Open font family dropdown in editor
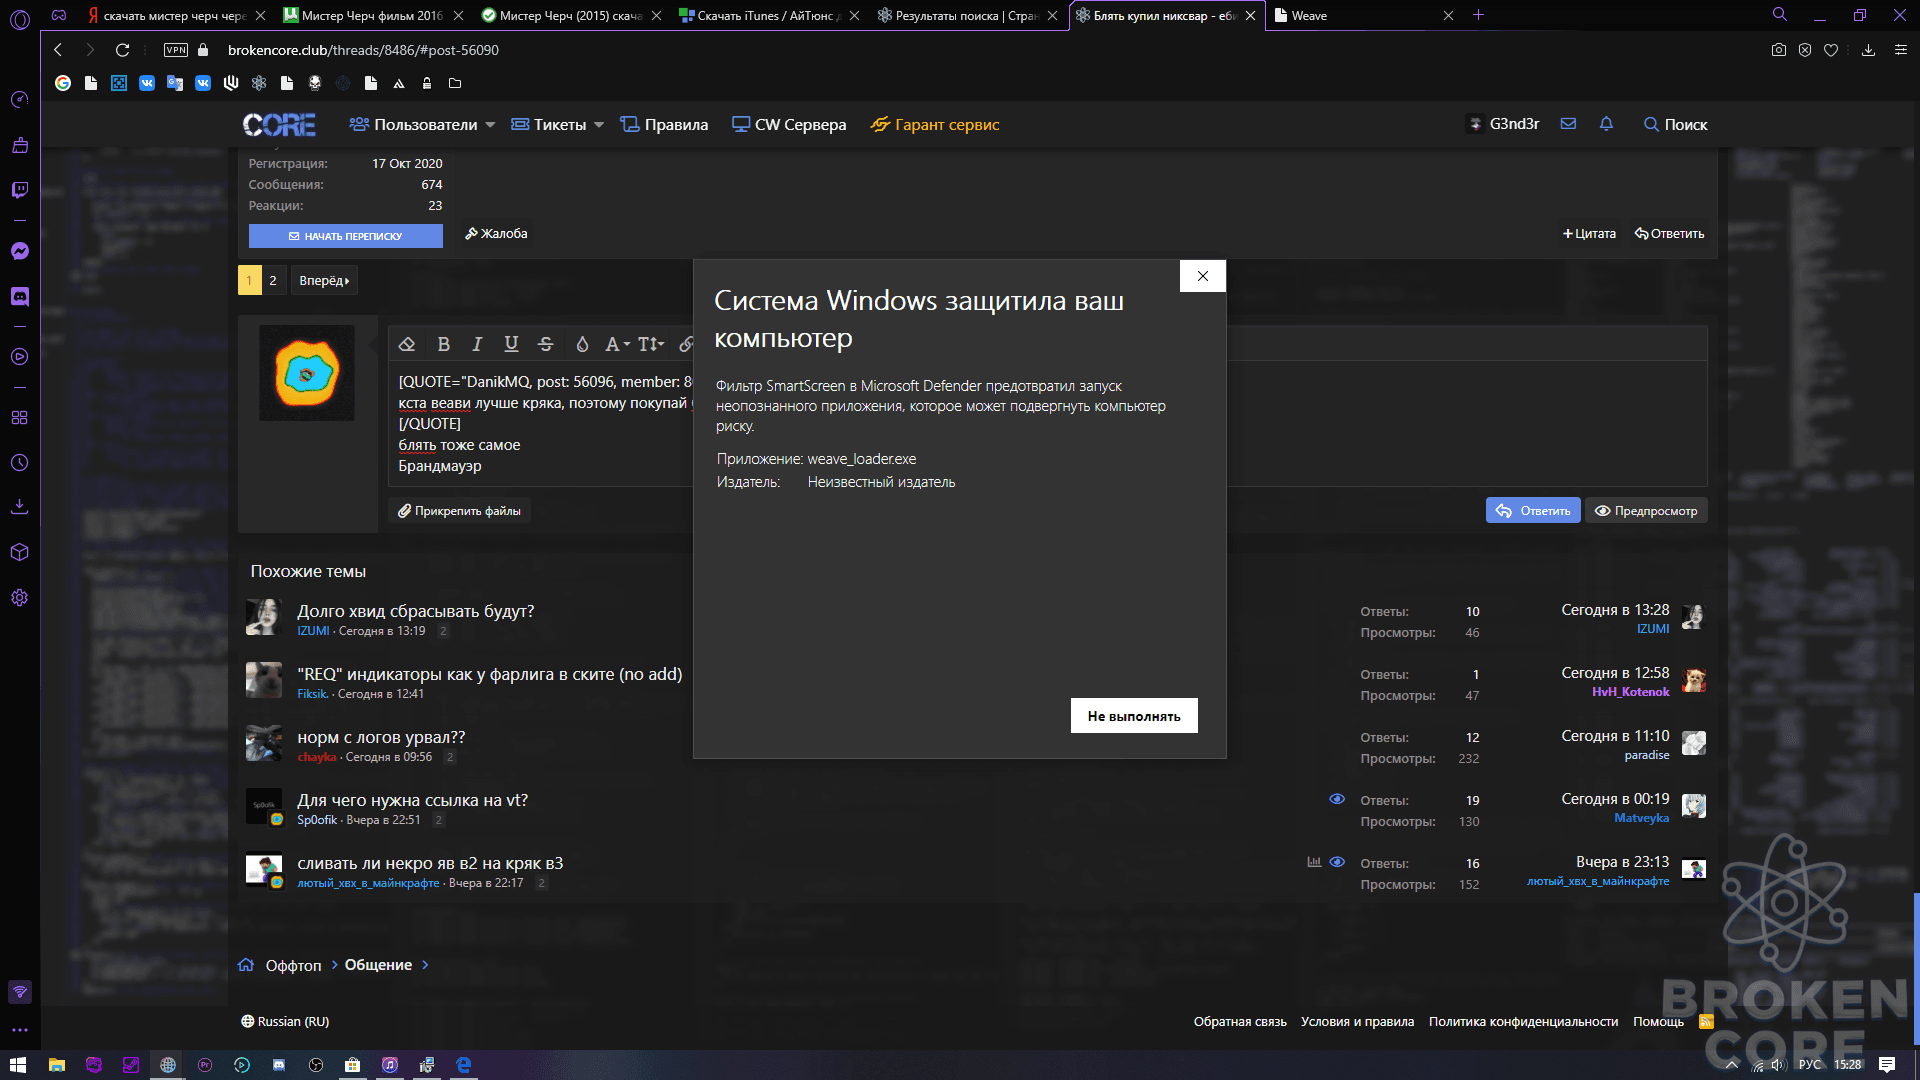 tap(617, 344)
